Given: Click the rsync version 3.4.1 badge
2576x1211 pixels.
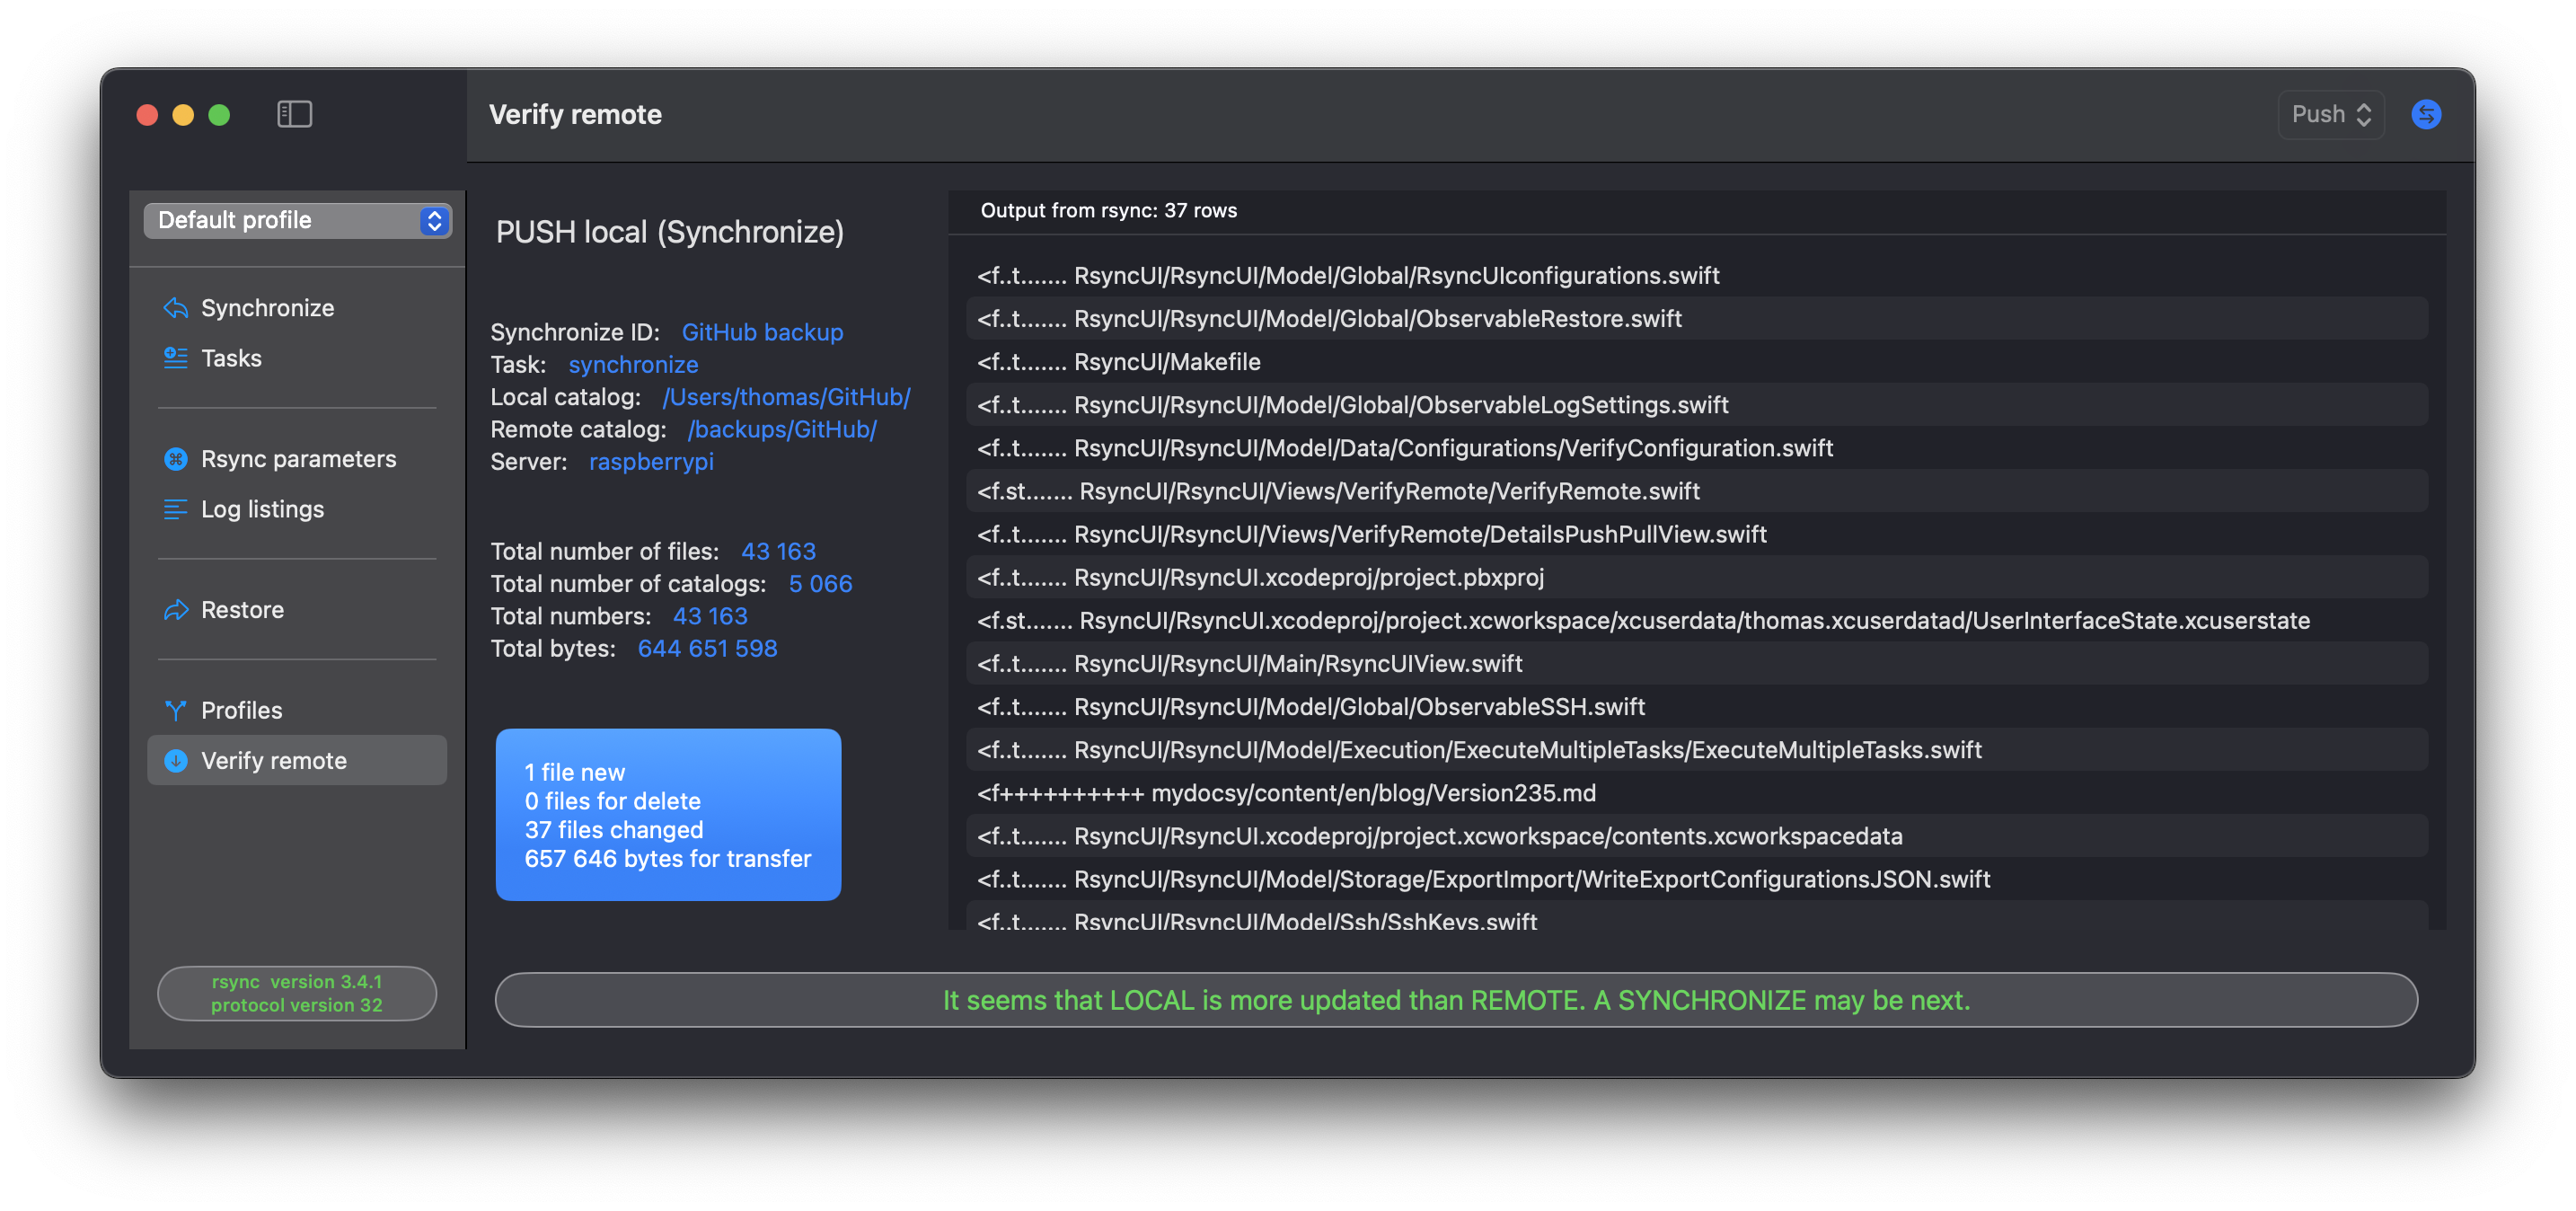Looking at the screenshot, I should point(297,993).
